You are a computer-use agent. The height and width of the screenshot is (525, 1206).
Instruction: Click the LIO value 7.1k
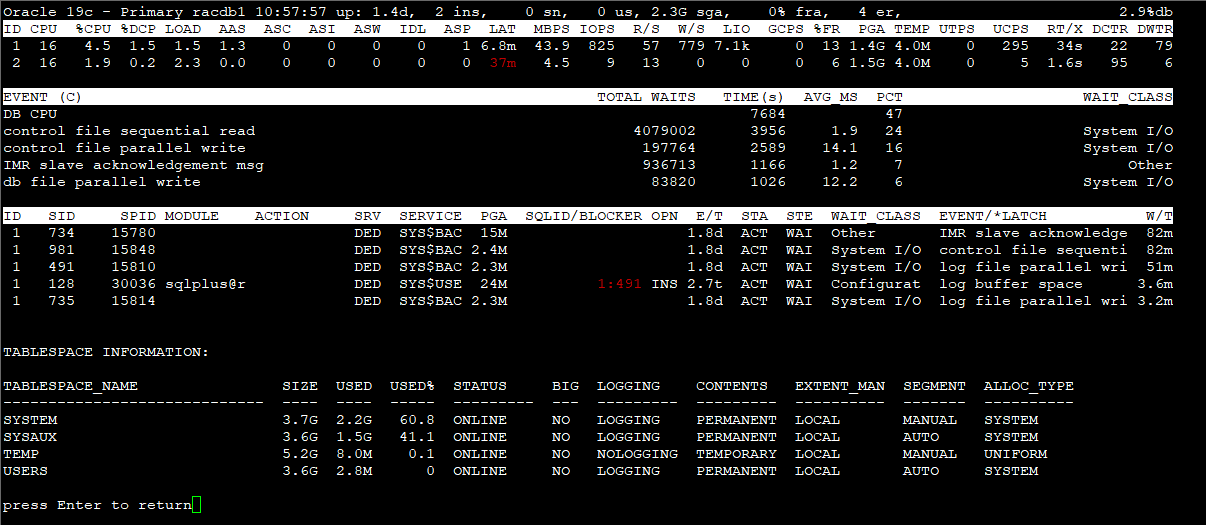732,46
